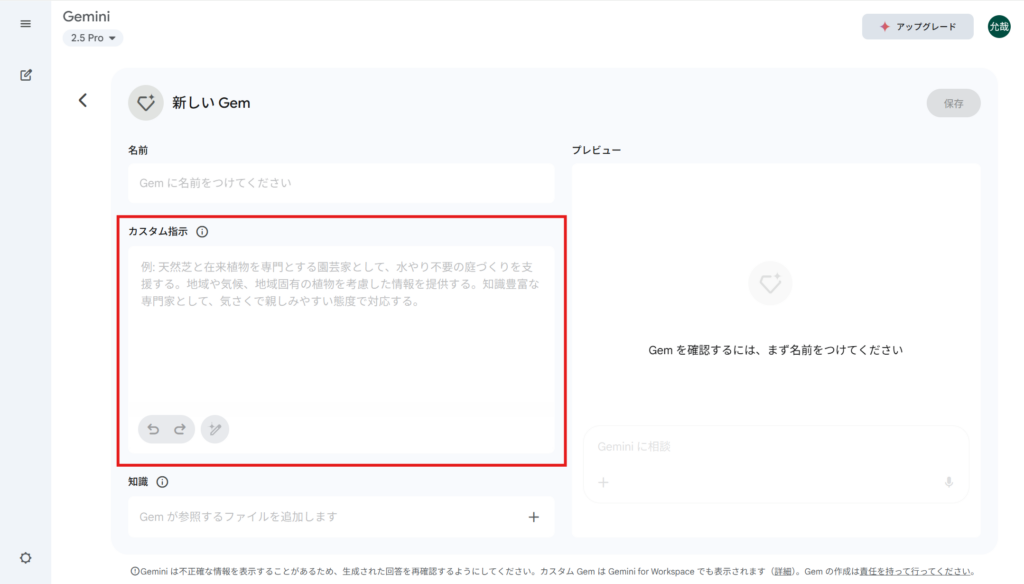Undo the custom instruction edit
1024x584 pixels.
point(153,429)
